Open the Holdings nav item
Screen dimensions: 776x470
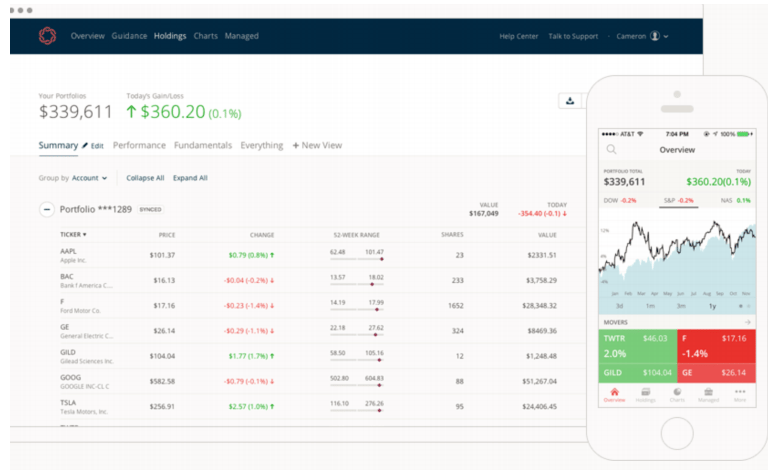click(x=170, y=36)
